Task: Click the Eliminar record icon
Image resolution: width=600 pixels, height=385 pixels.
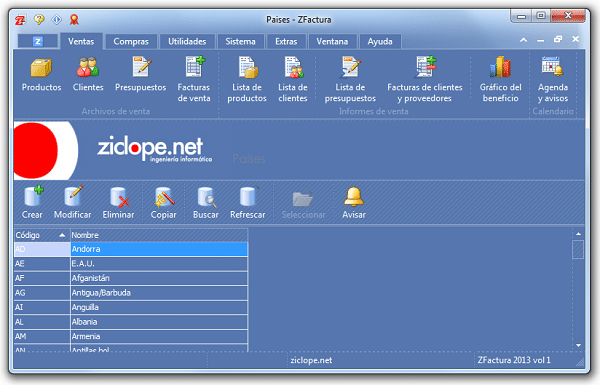Action: (x=119, y=197)
